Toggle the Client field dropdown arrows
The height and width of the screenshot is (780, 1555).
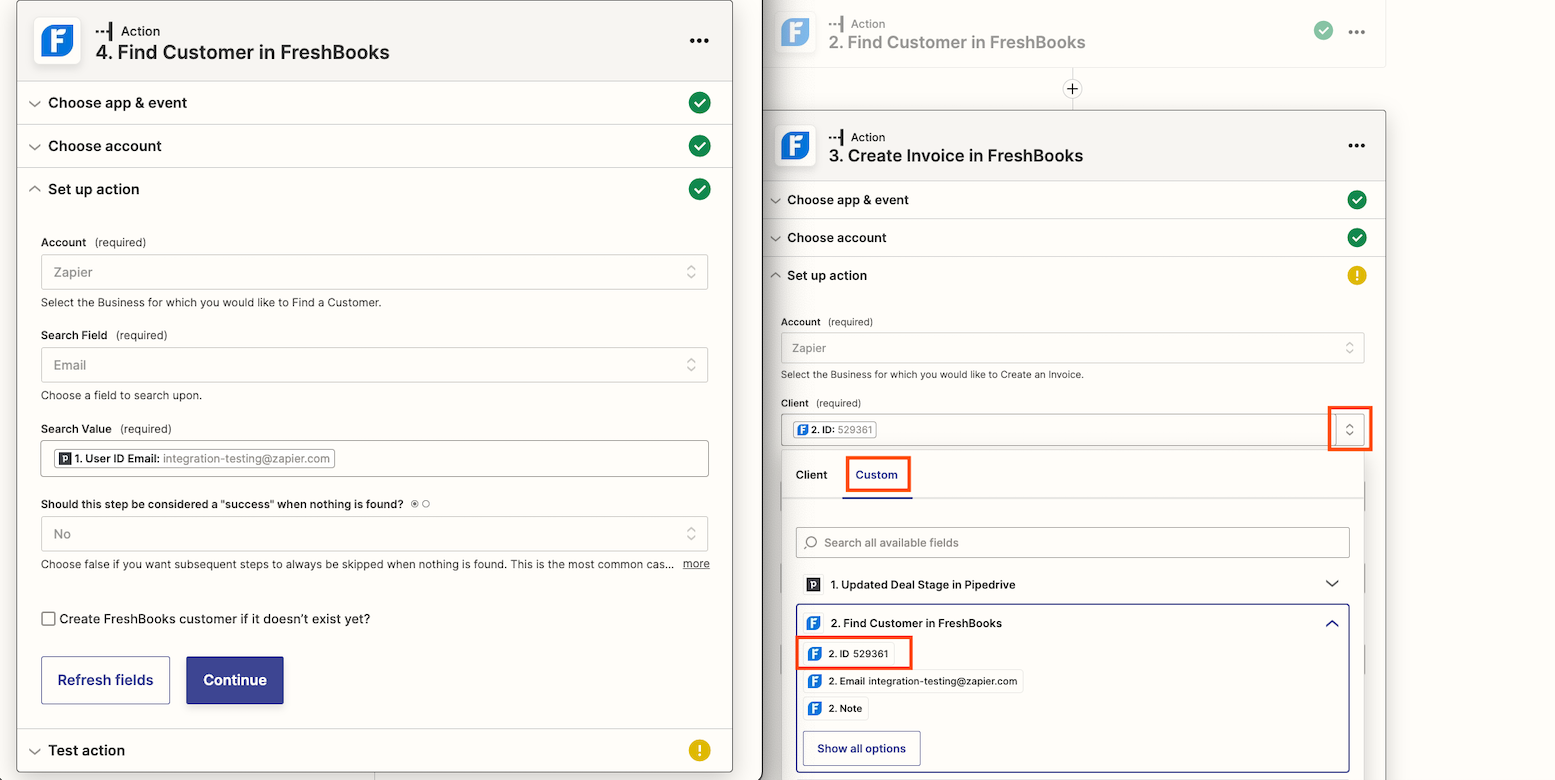[1349, 430]
